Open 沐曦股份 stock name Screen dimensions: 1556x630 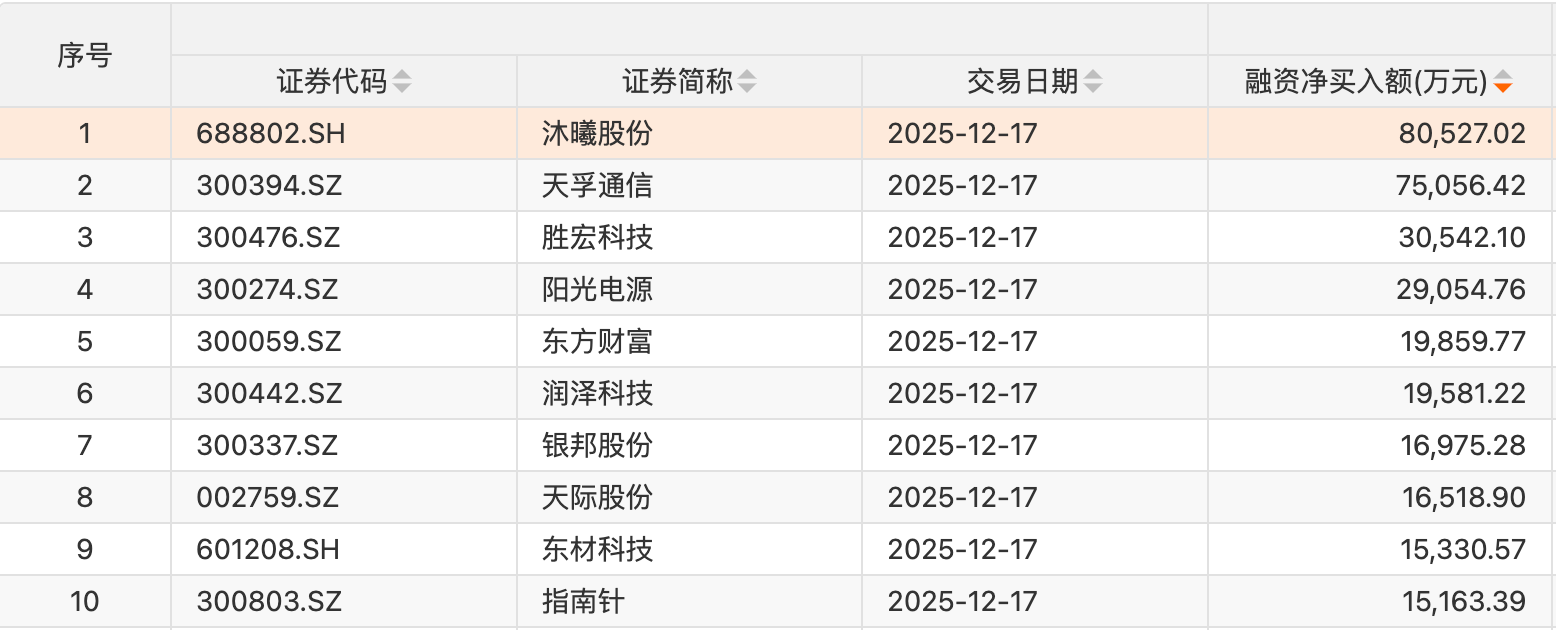pos(597,134)
